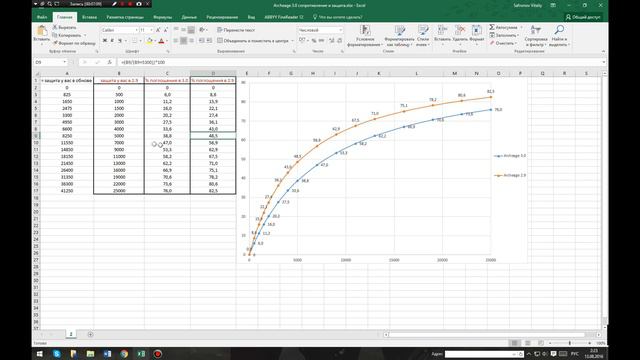The image size is (640, 360).
Task: Toggle Underline formatting
Action: tap(120, 41)
